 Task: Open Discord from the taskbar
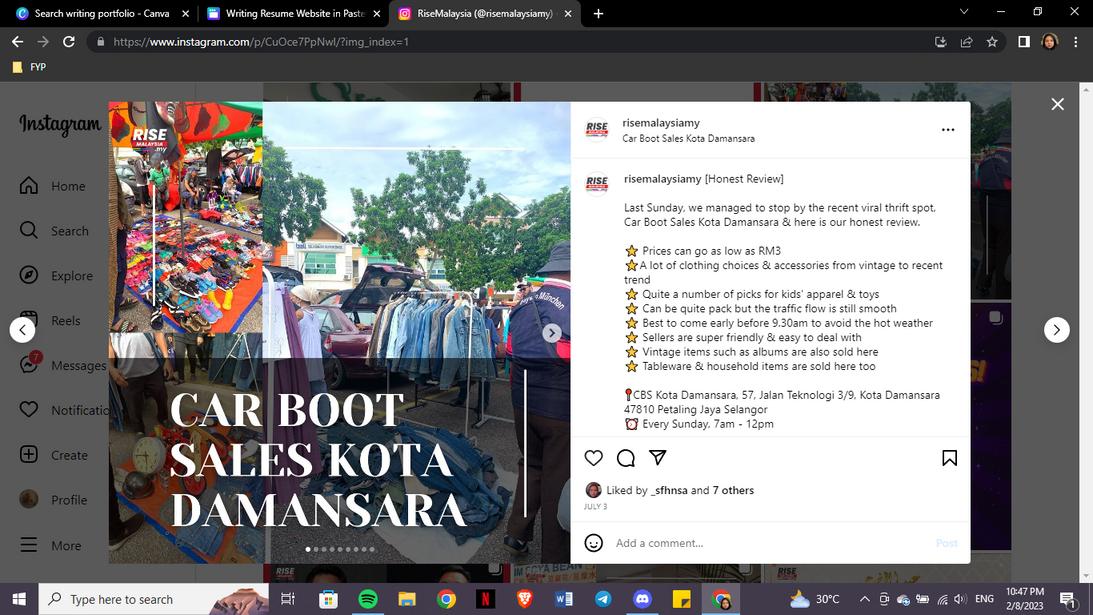pos(642,599)
